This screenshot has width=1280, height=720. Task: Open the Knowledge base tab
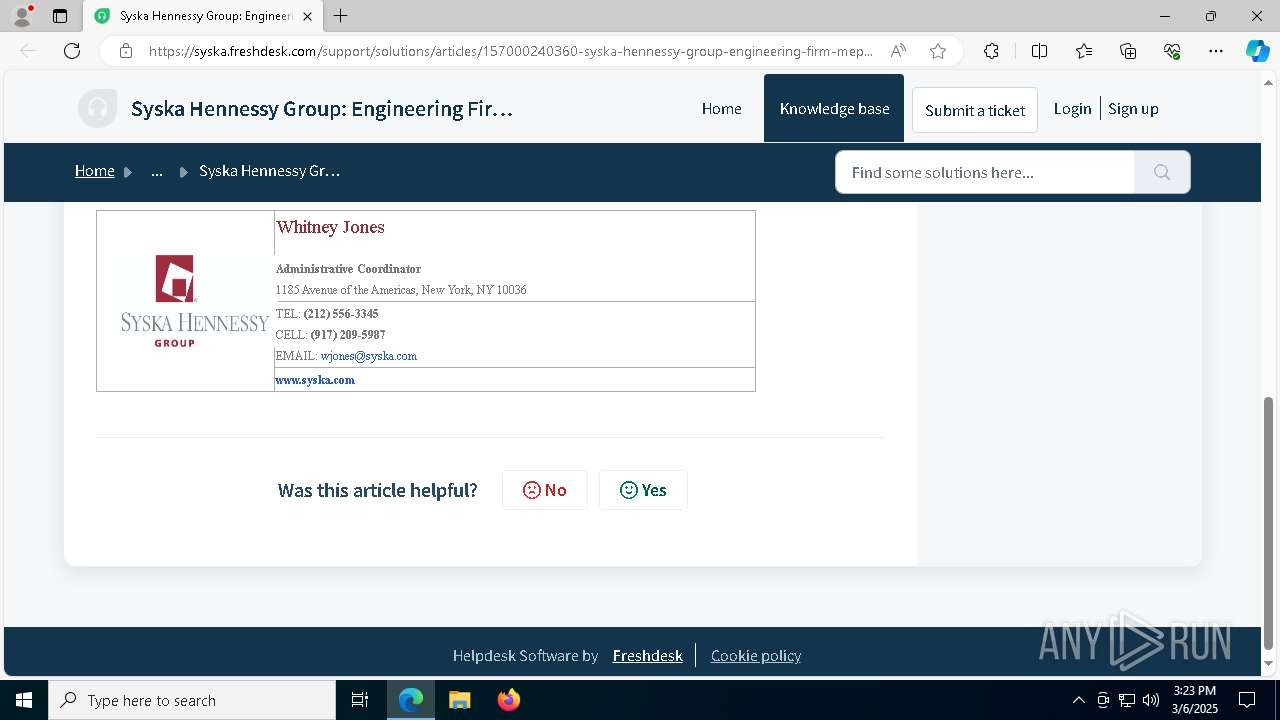point(834,108)
